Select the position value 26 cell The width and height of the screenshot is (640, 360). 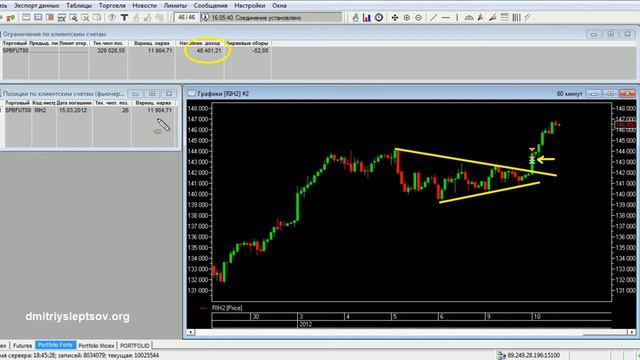click(112, 110)
